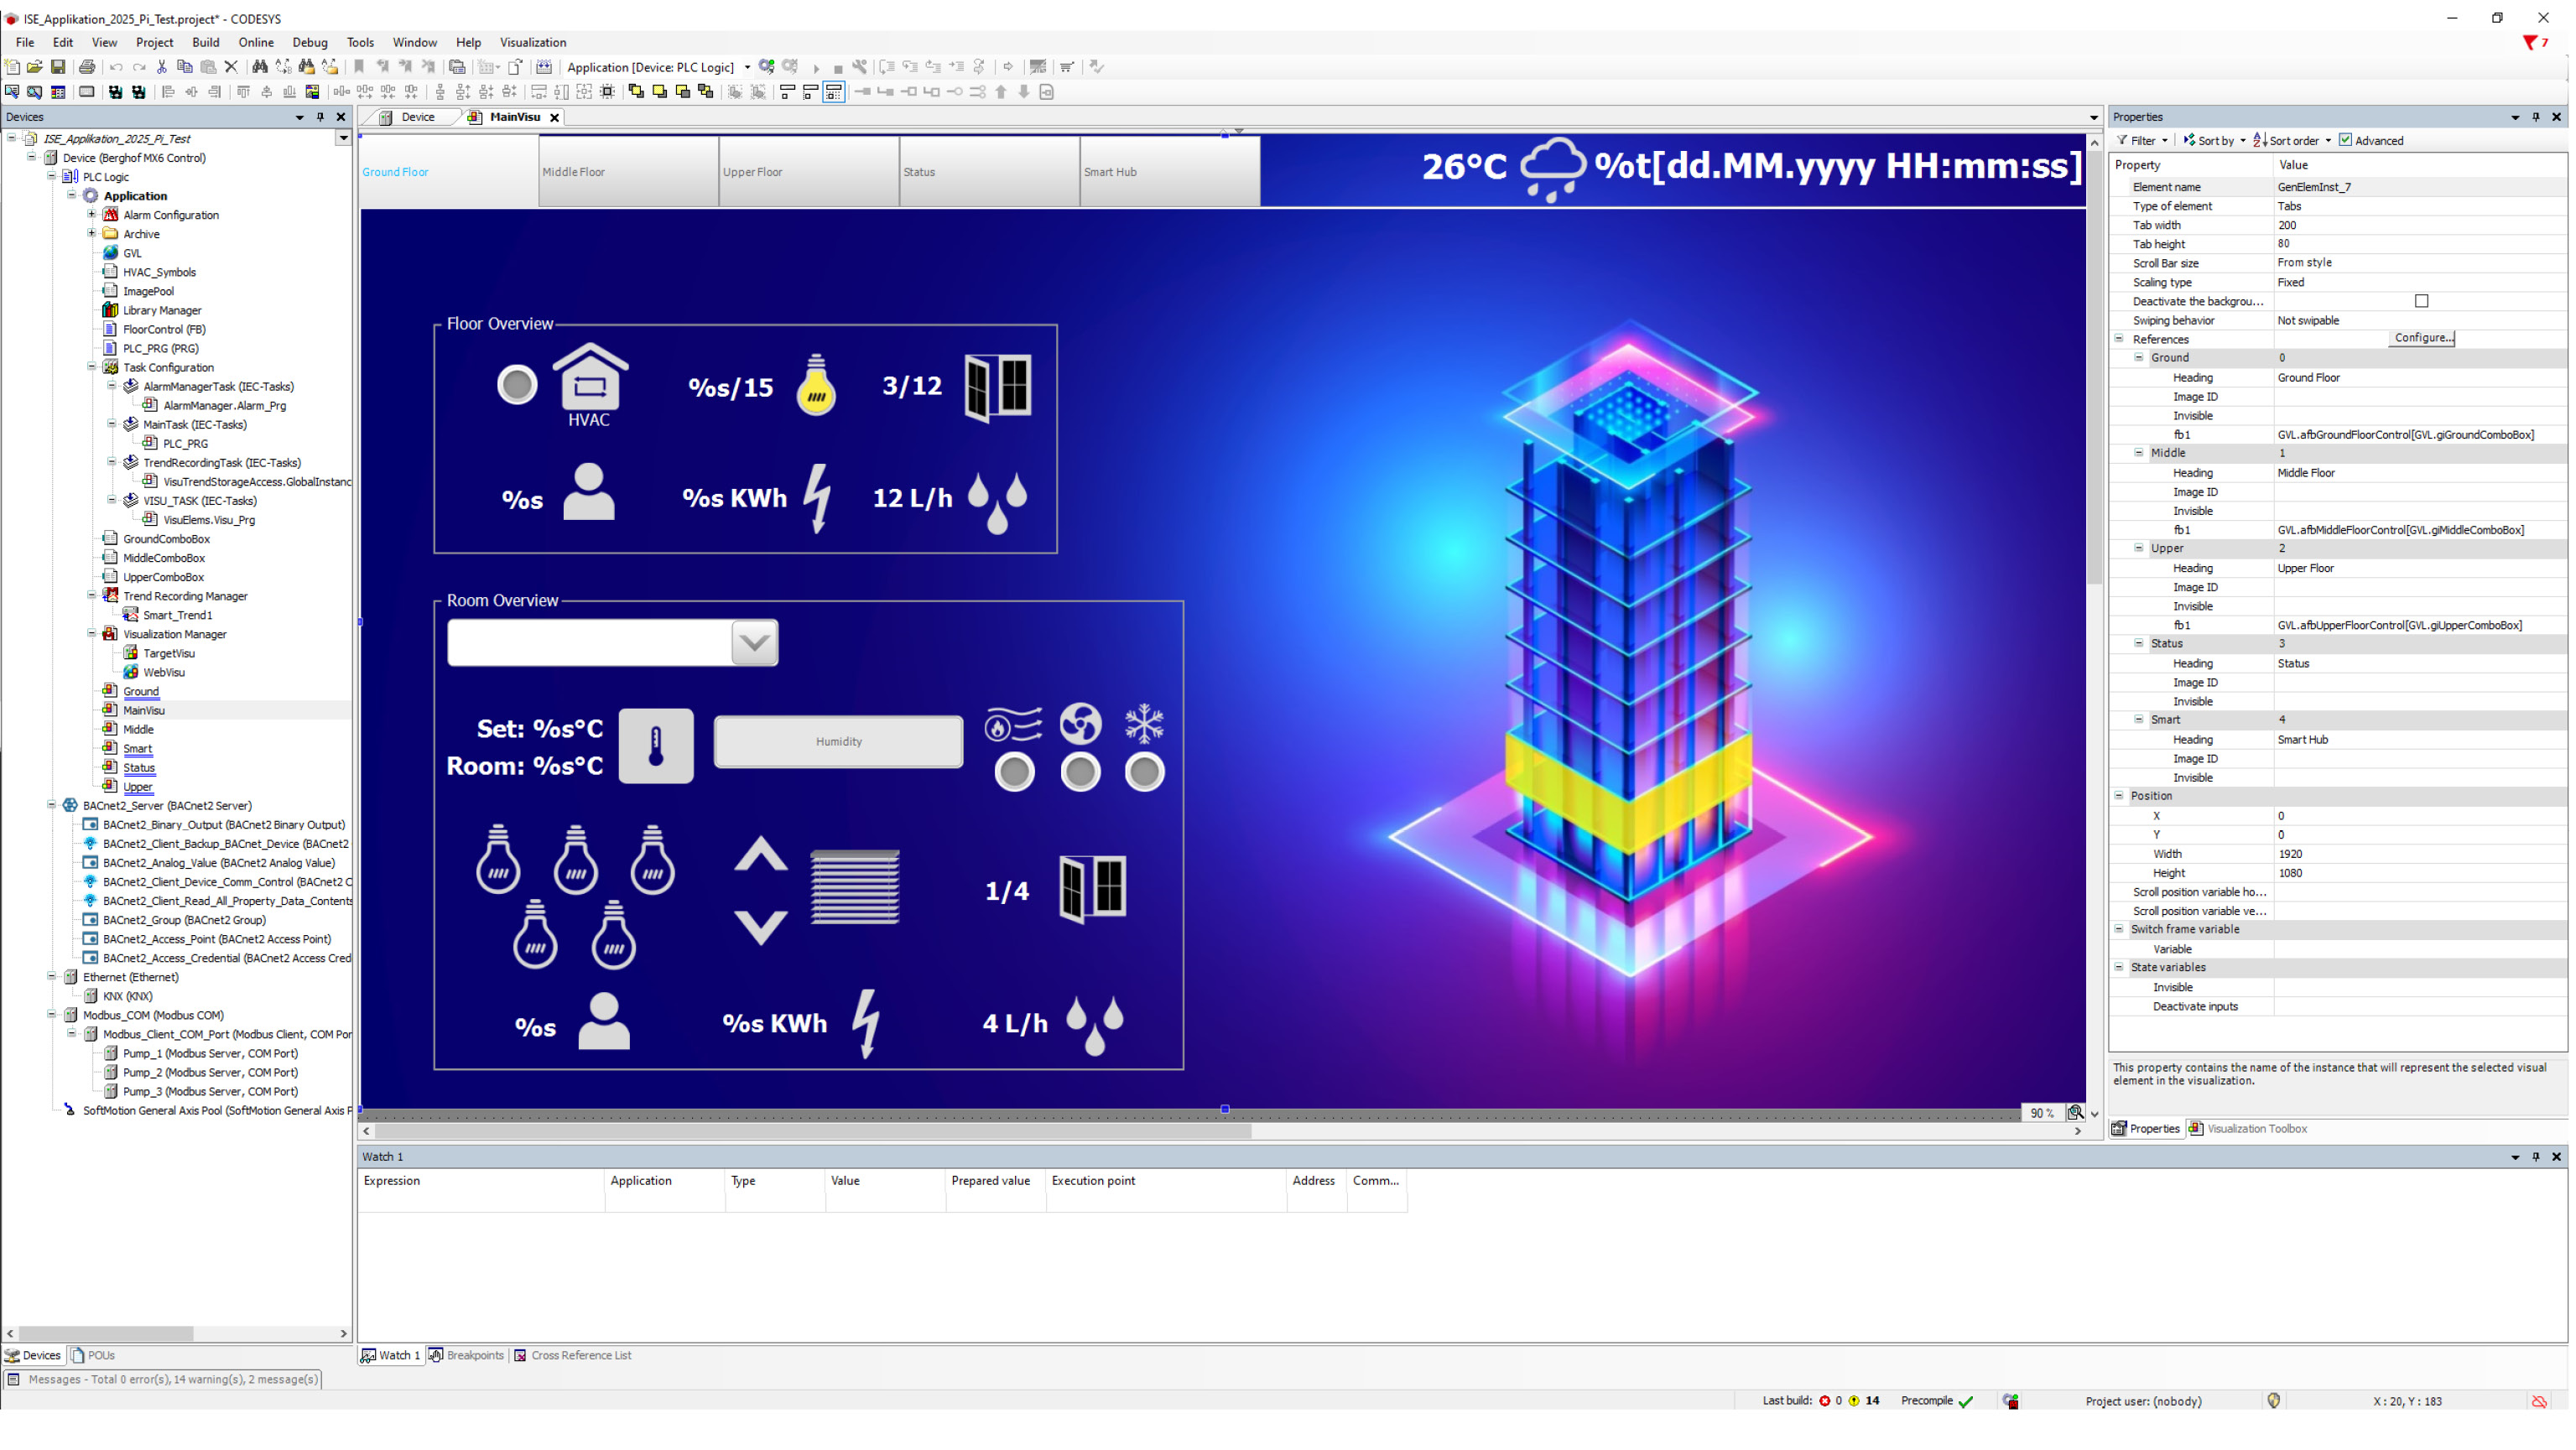Click the snowflake cooling icon
This screenshot has height=1450, width=2576.
pos(1145,724)
